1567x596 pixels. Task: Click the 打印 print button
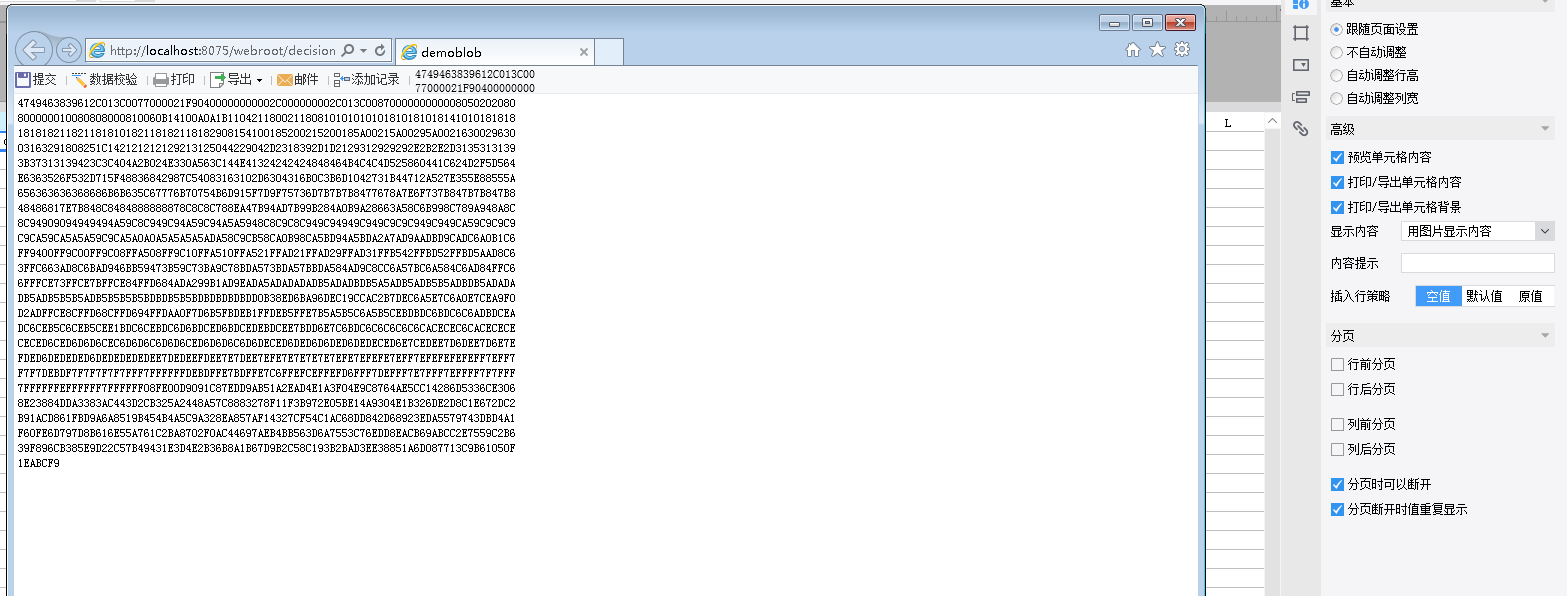(174, 80)
